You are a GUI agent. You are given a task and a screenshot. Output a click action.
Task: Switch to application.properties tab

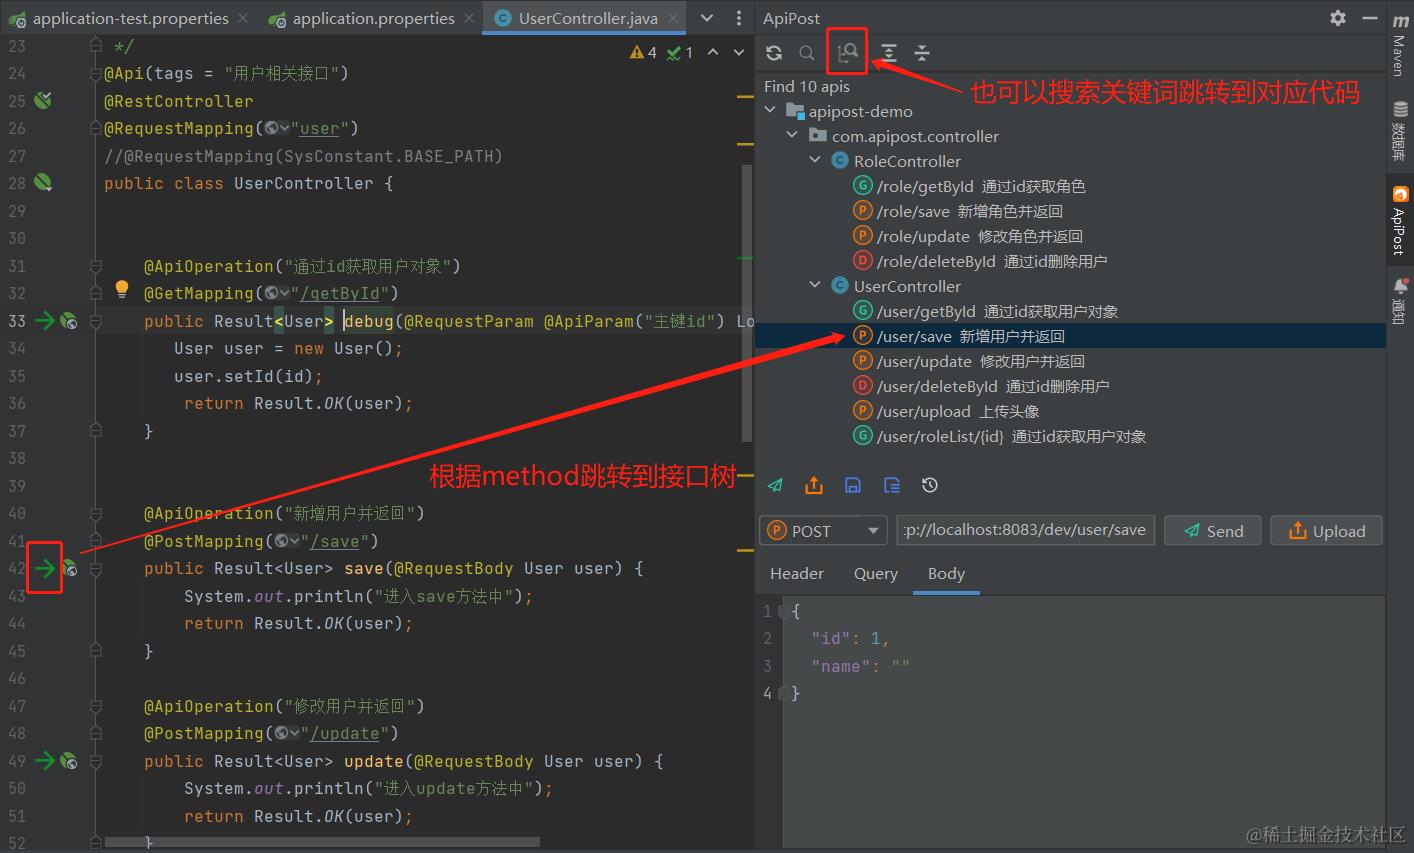pos(373,18)
